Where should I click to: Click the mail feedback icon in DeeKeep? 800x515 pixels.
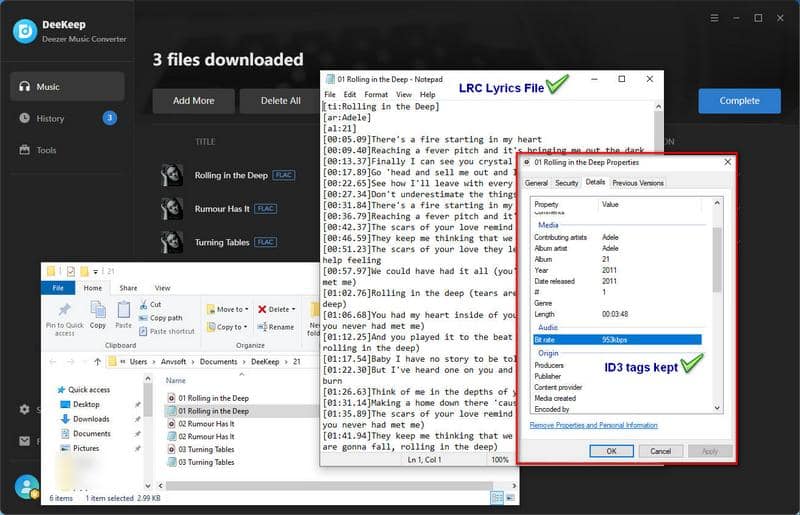(x=24, y=441)
